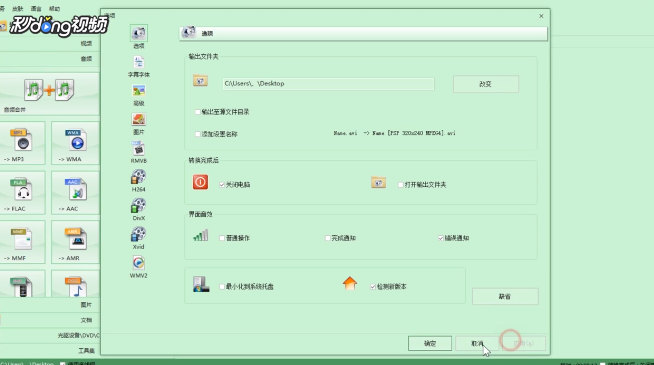
Task: Toggle the 普通操作 sound checkbox
Action: [222, 238]
